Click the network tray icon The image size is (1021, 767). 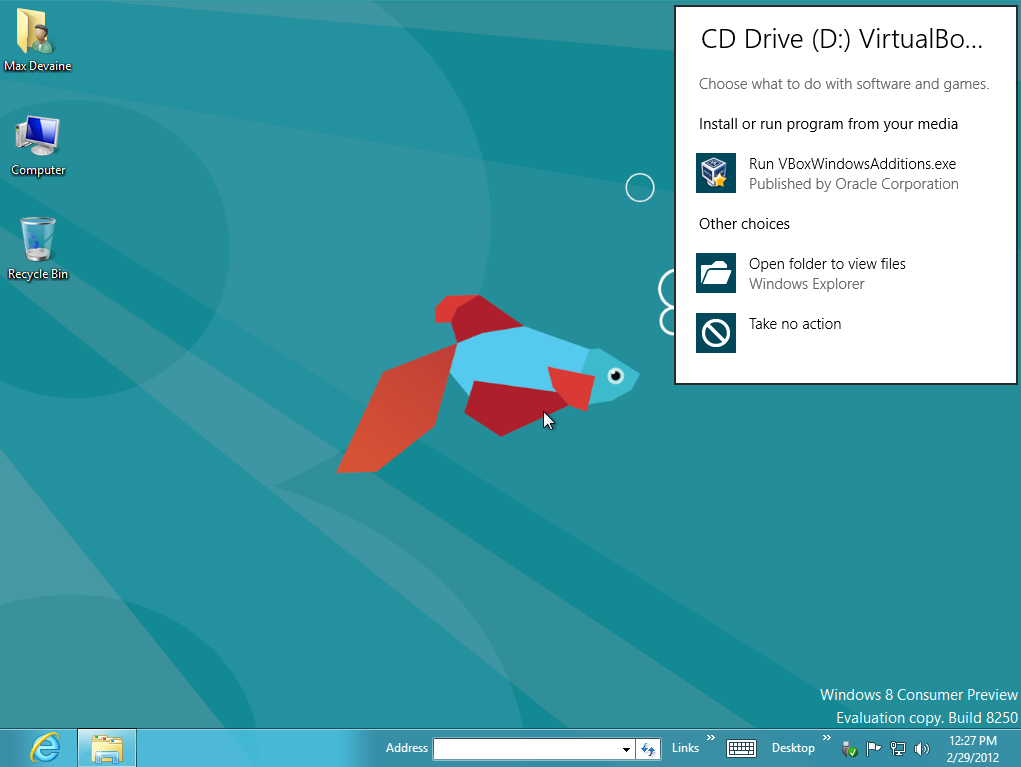(897, 749)
